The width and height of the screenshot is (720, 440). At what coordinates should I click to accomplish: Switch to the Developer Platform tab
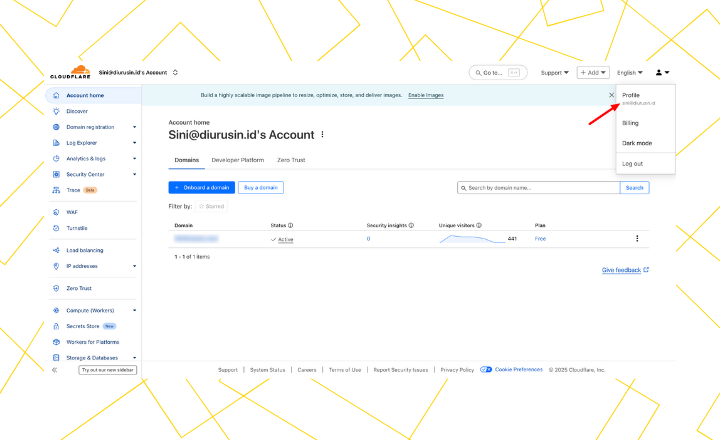point(237,160)
